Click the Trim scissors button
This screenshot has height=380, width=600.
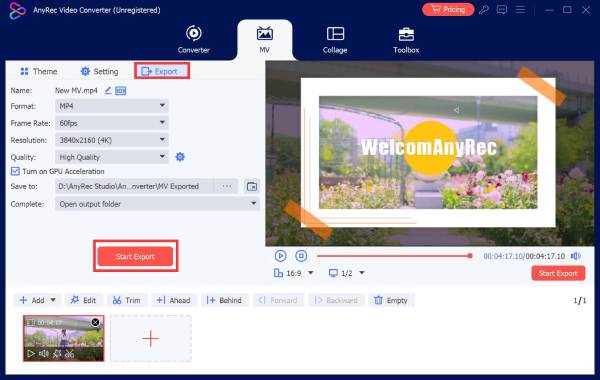(x=127, y=300)
